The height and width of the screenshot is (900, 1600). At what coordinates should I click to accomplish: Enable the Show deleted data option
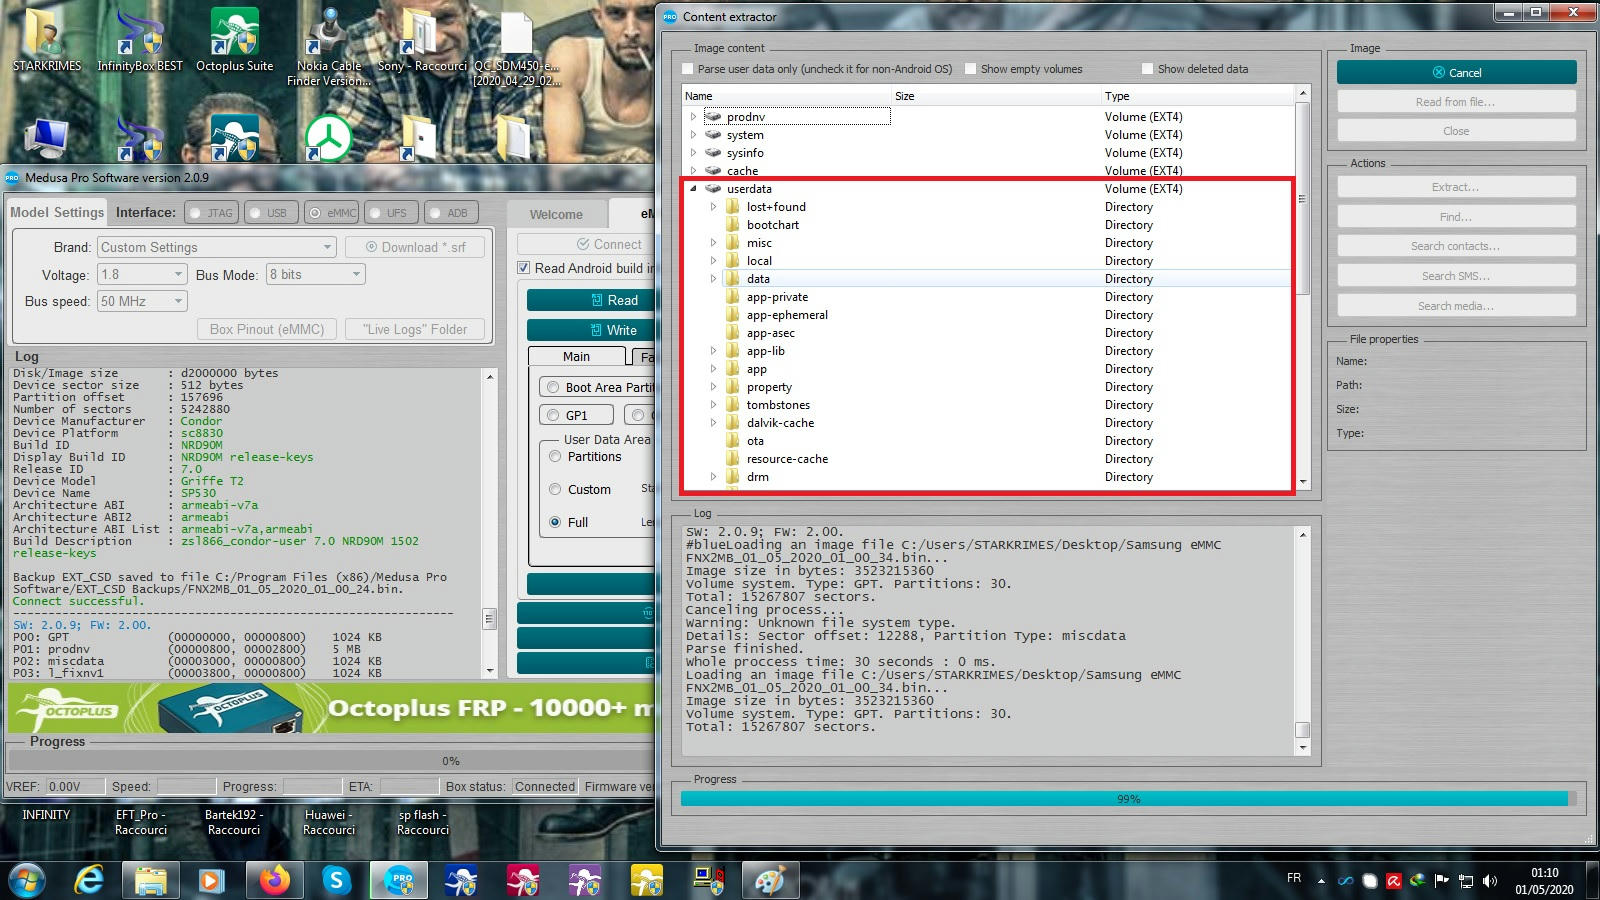tap(1147, 68)
